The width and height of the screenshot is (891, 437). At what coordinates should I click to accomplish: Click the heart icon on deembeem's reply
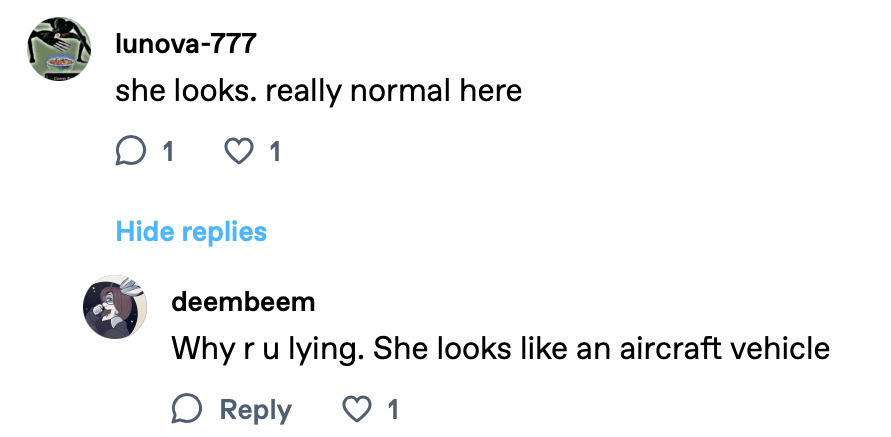point(357,409)
